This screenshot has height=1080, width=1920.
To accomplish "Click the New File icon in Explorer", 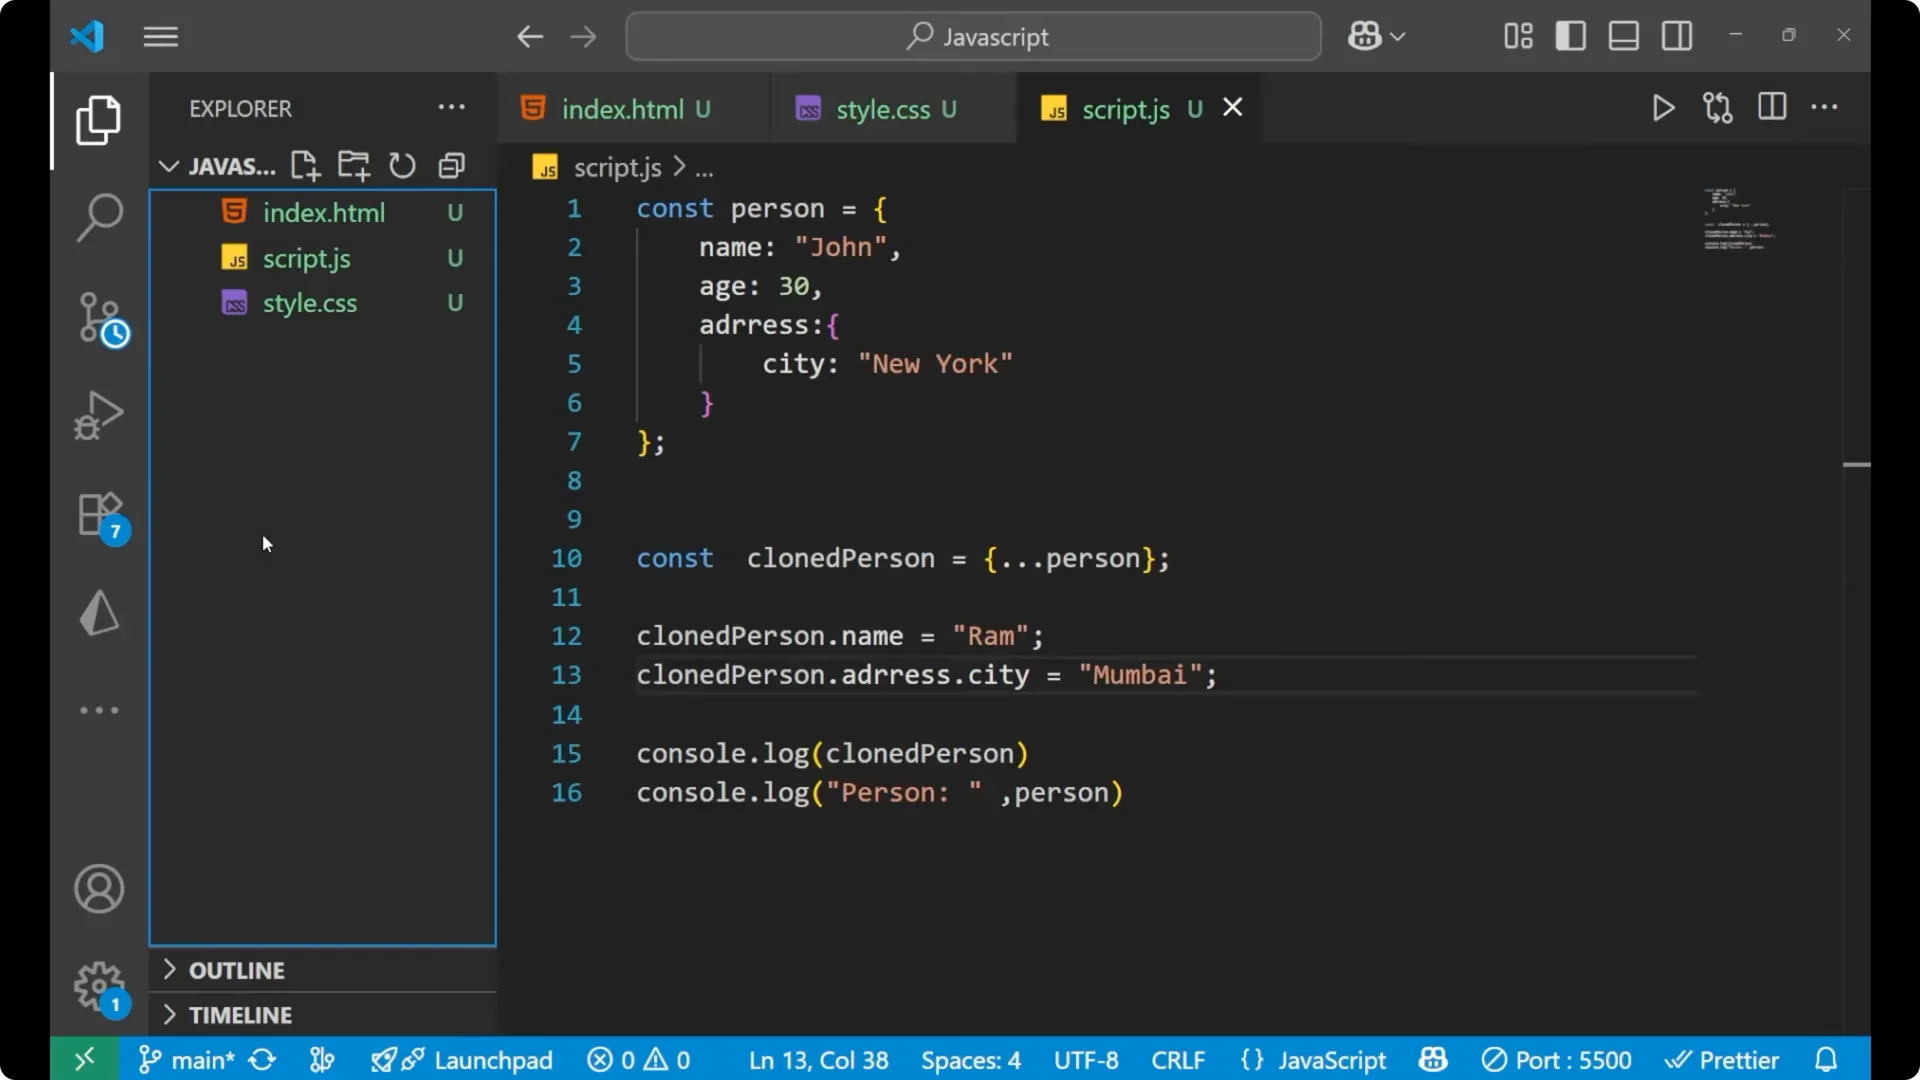I will click(x=305, y=165).
